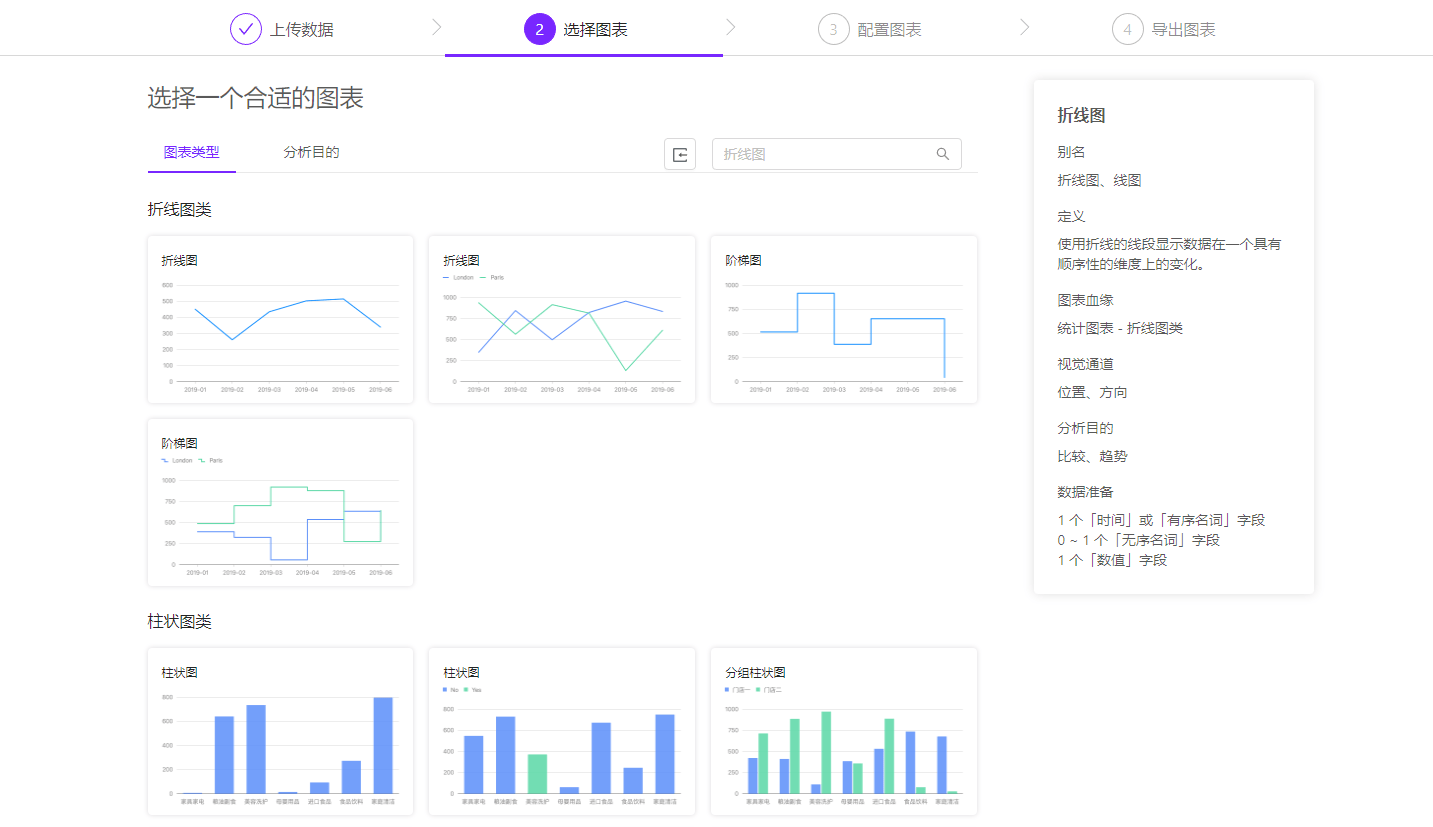
Task: Click the number 2 circle of 选择图表
Action: pyautogui.click(x=539, y=28)
